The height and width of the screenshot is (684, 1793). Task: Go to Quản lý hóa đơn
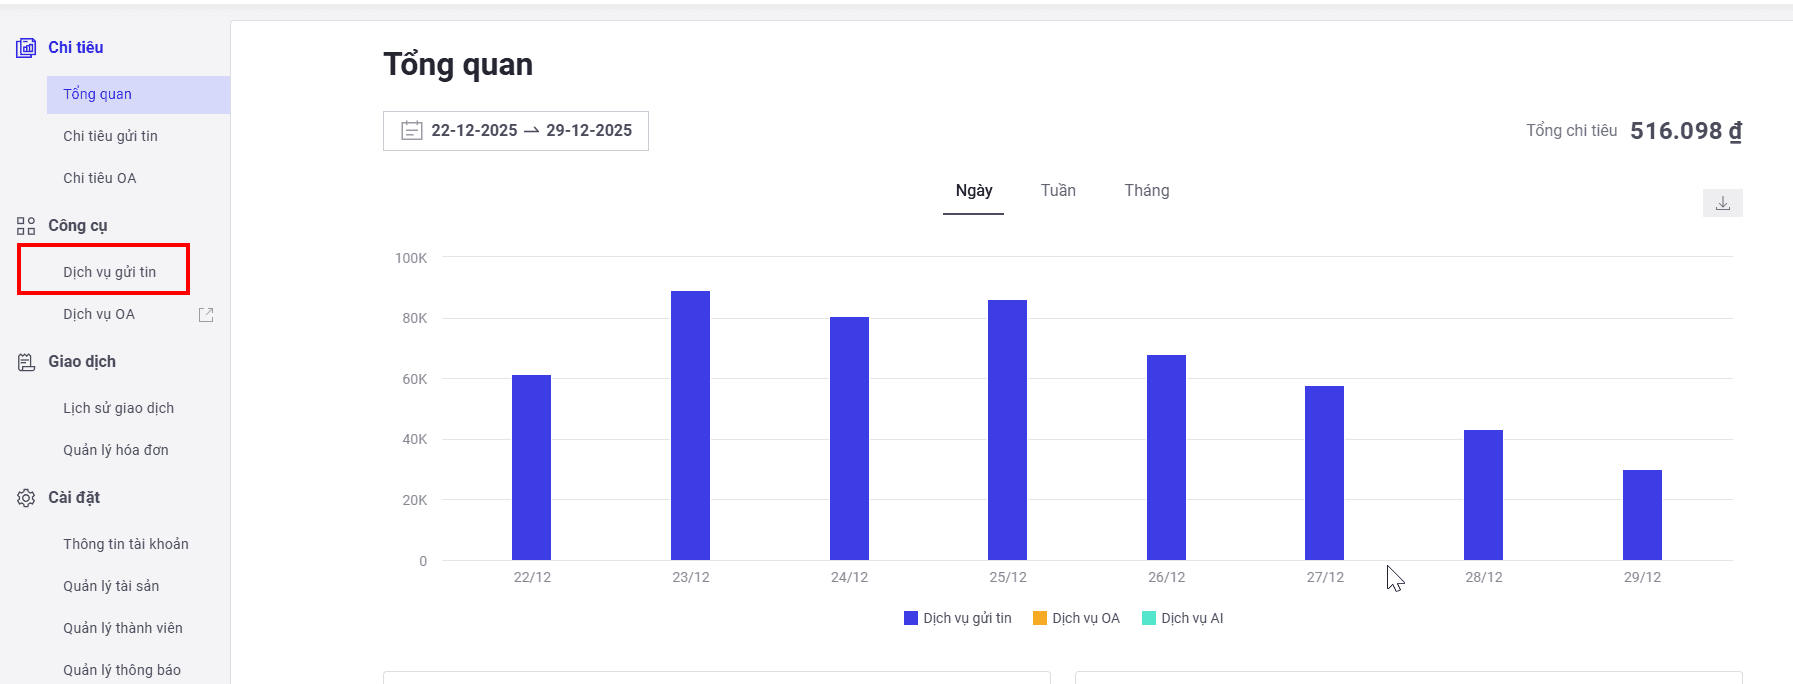[x=115, y=450]
